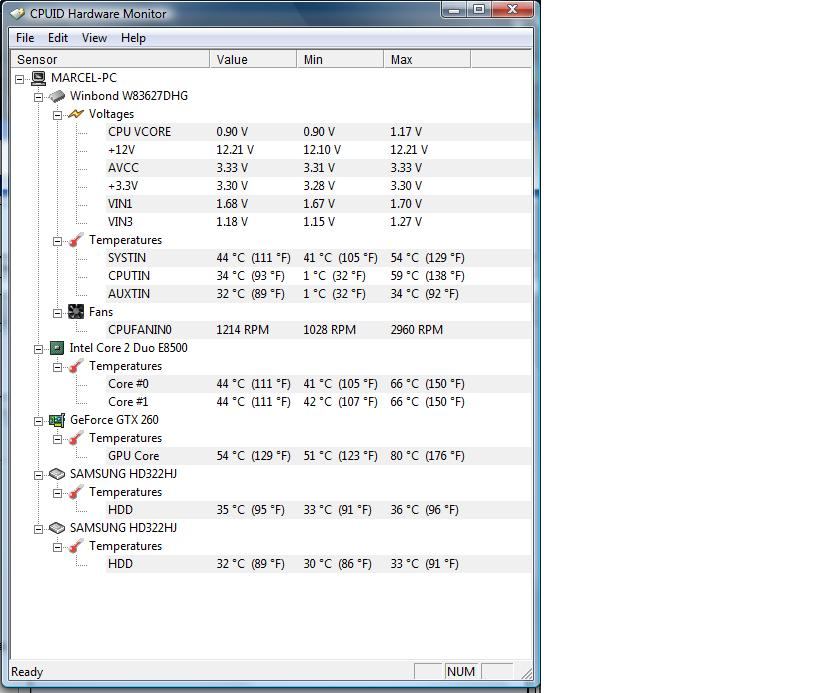This screenshot has width=840, height=693.
Task: Select the AUXTIN temperature row
Action: (x=319, y=294)
